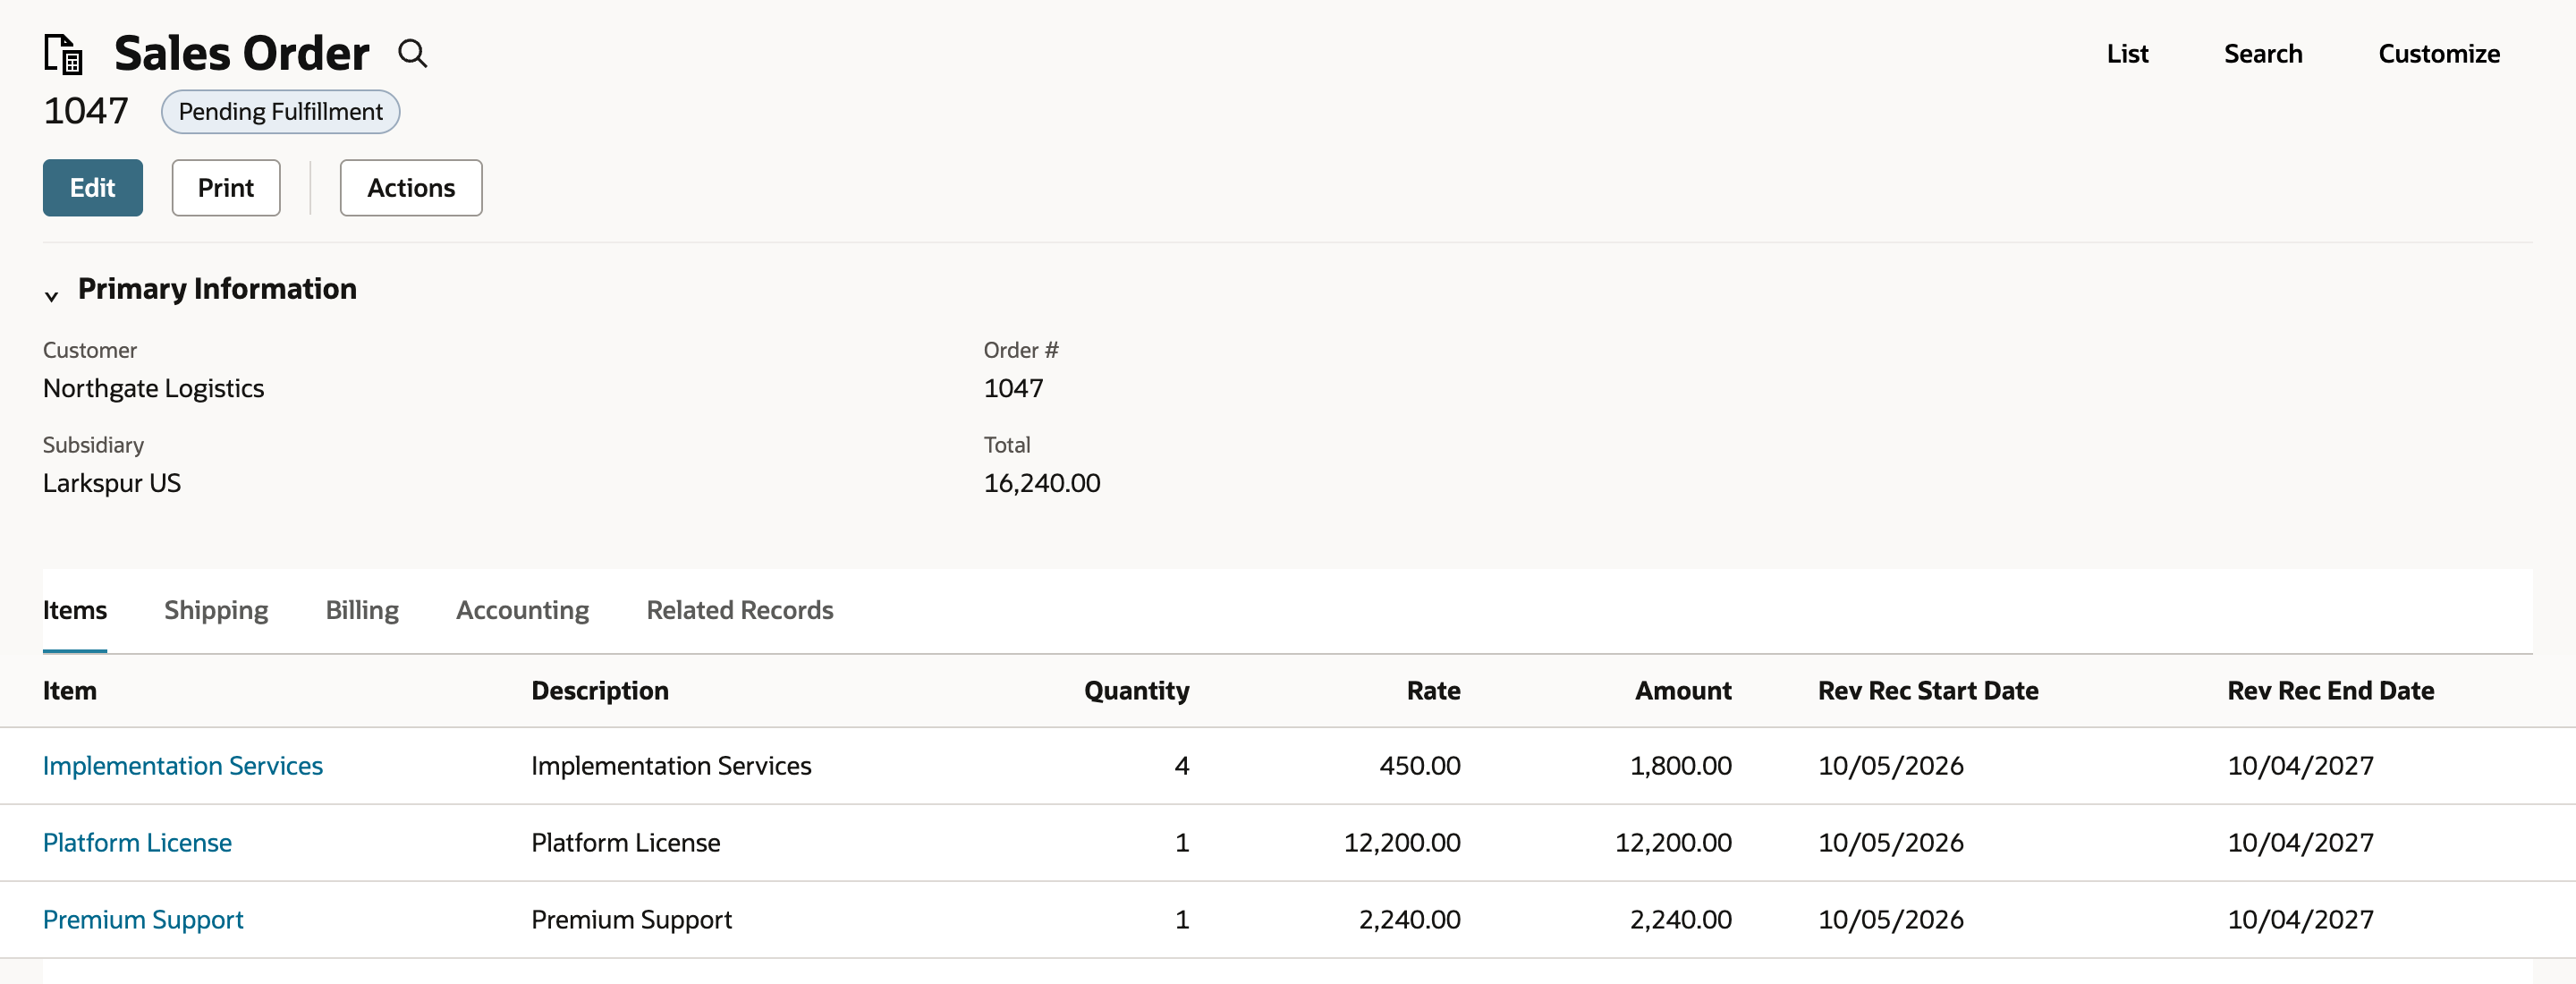2576x984 pixels.
Task: Click the Total value 16,240.00
Action: pyautogui.click(x=1042, y=483)
